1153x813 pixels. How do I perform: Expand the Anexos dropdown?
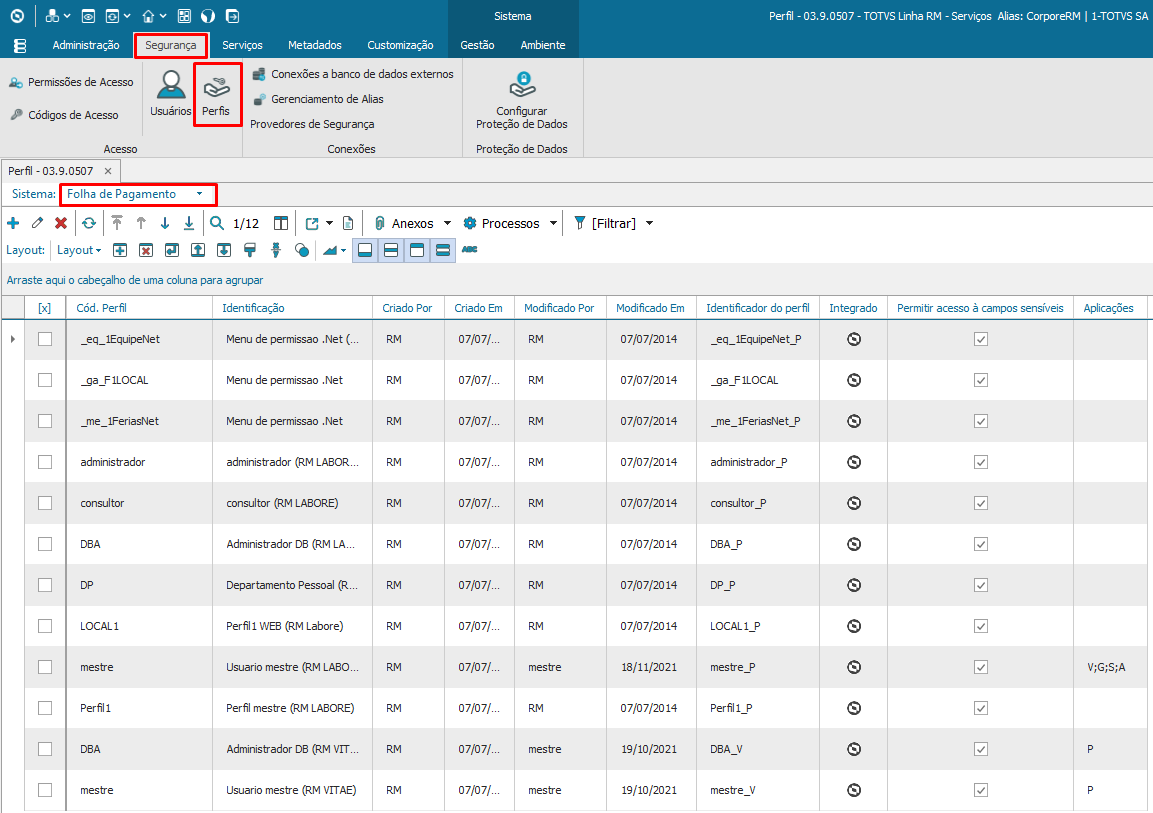(x=447, y=223)
